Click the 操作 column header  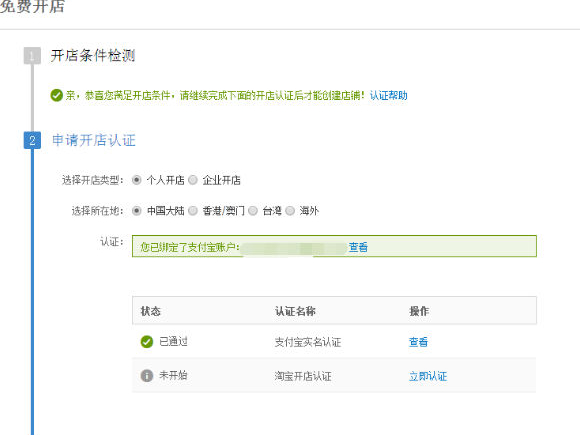click(419, 311)
